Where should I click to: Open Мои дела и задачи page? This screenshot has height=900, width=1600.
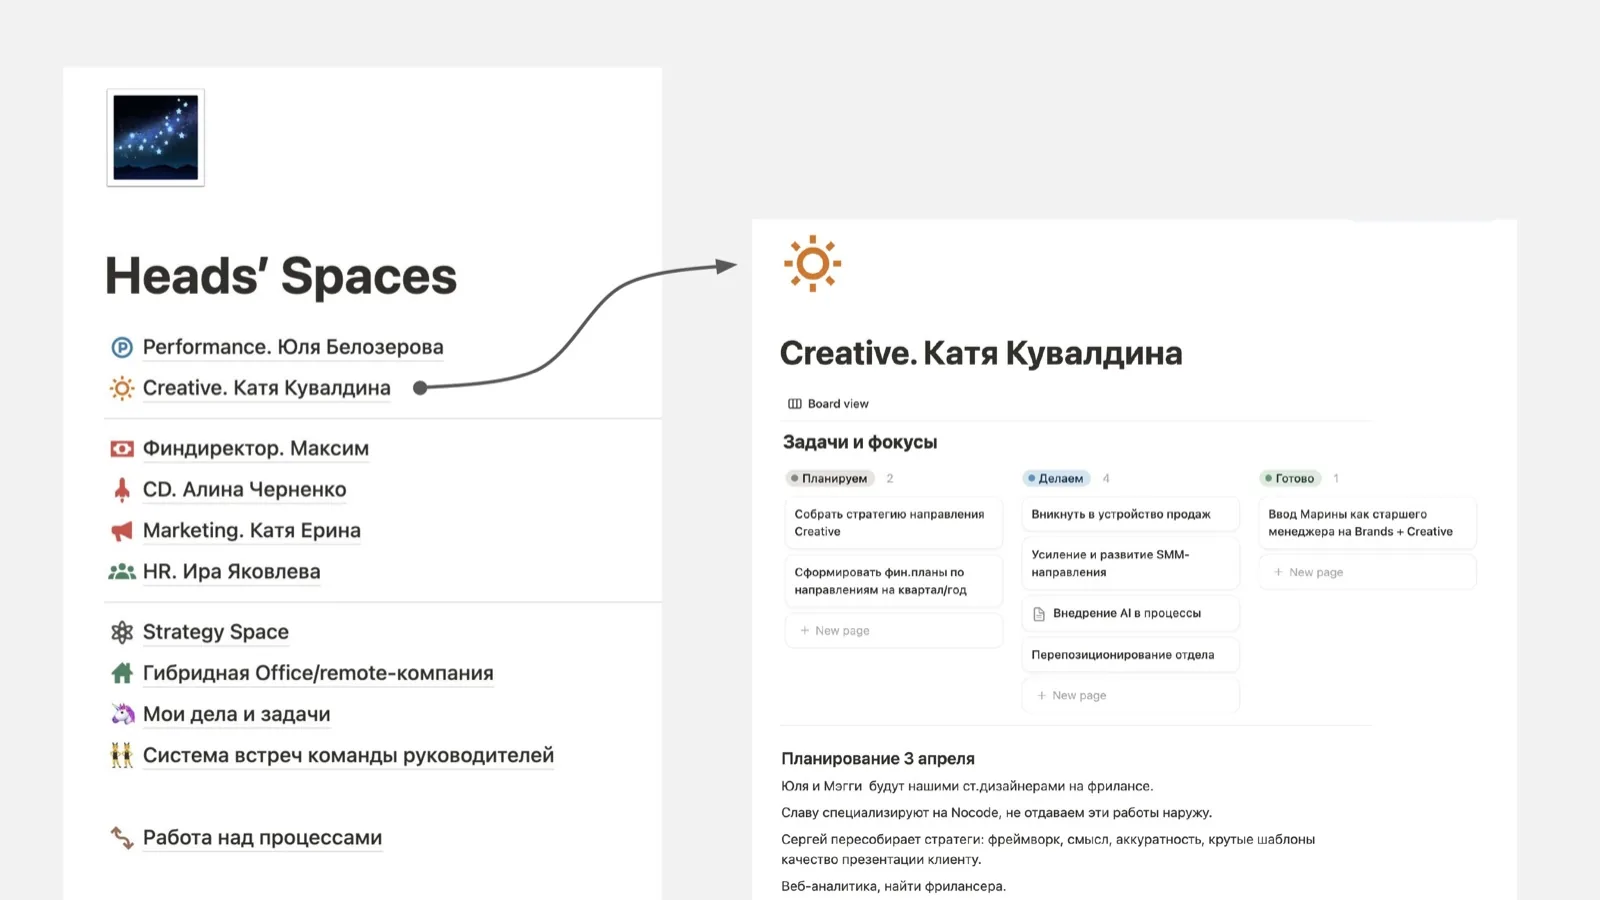pyautogui.click(x=237, y=714)
